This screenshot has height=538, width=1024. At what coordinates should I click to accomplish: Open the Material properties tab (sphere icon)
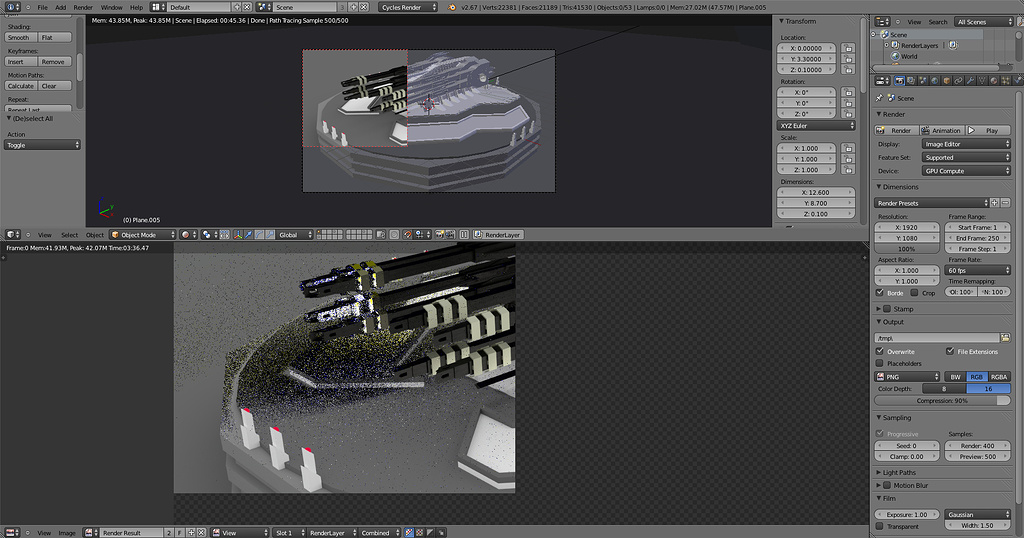tap(994, 80)
